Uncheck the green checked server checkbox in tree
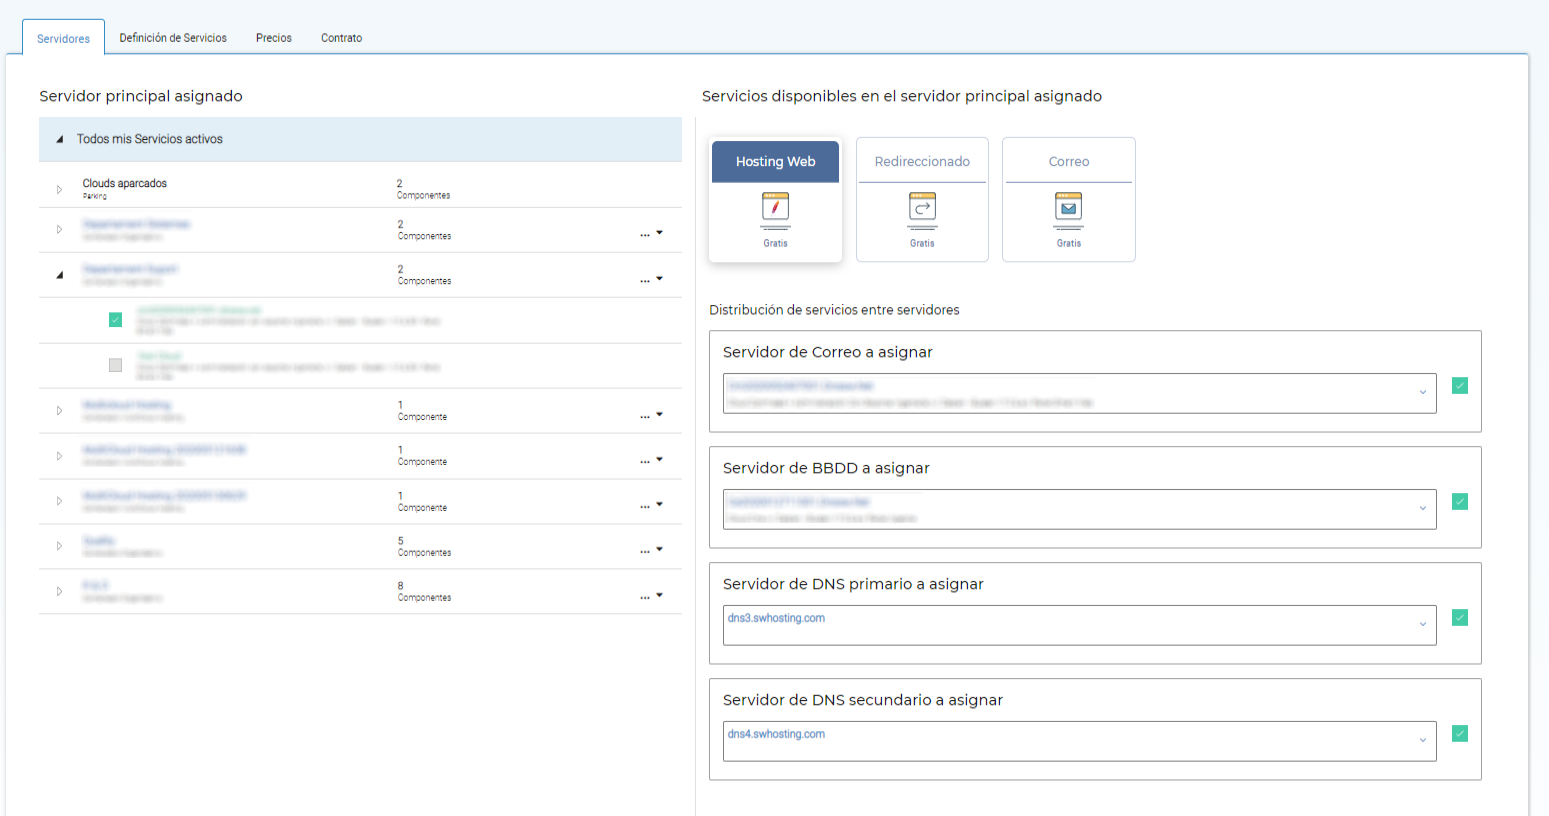Screen dimensions: 1549x816 click(x=115, y=320)
